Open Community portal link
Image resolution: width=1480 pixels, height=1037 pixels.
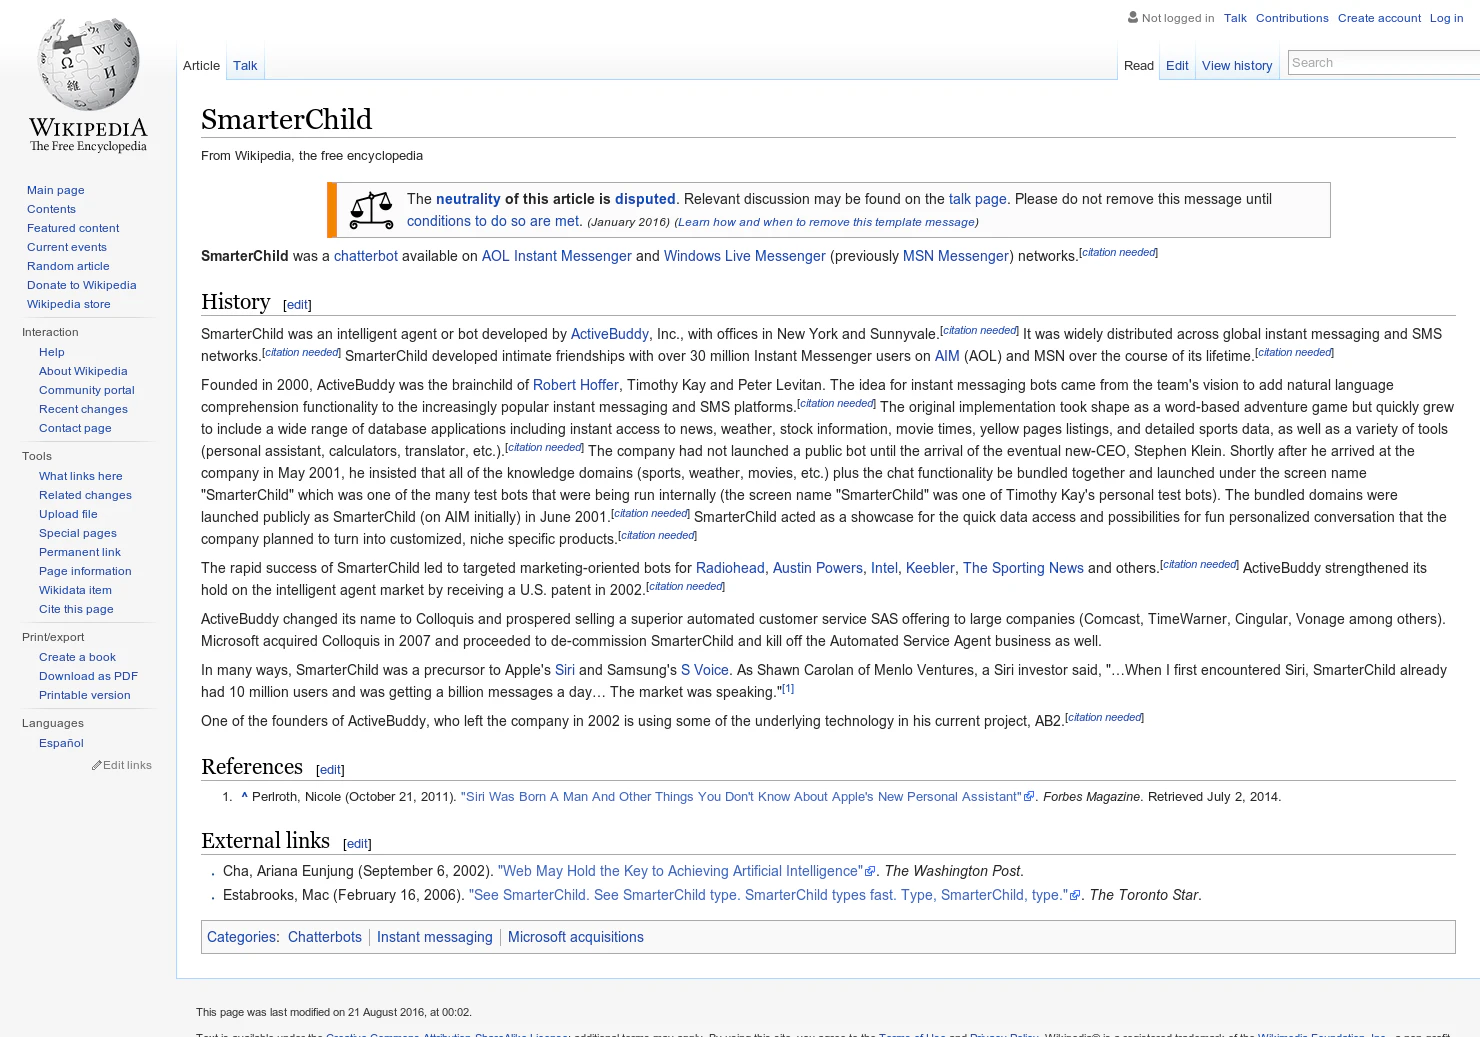coord(87,390)
